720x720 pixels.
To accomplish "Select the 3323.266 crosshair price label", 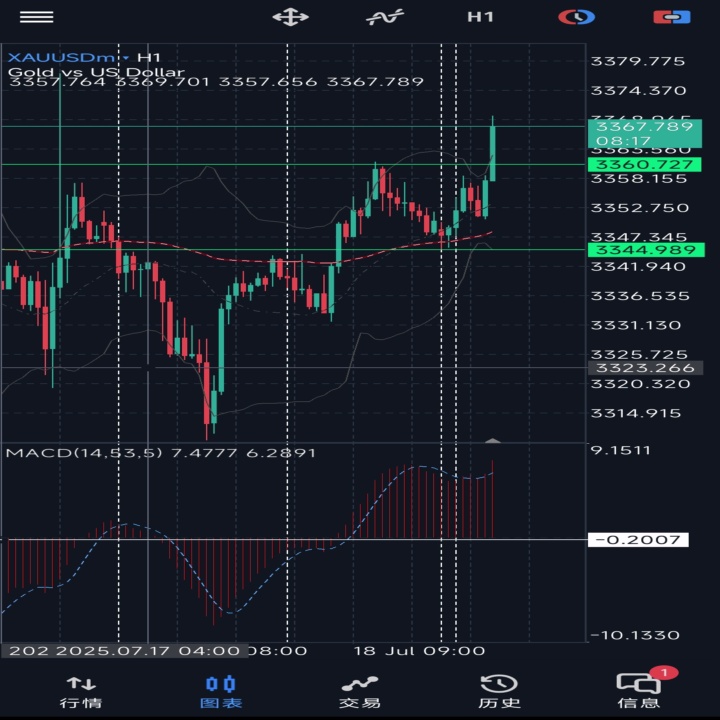I will point(645,368).
